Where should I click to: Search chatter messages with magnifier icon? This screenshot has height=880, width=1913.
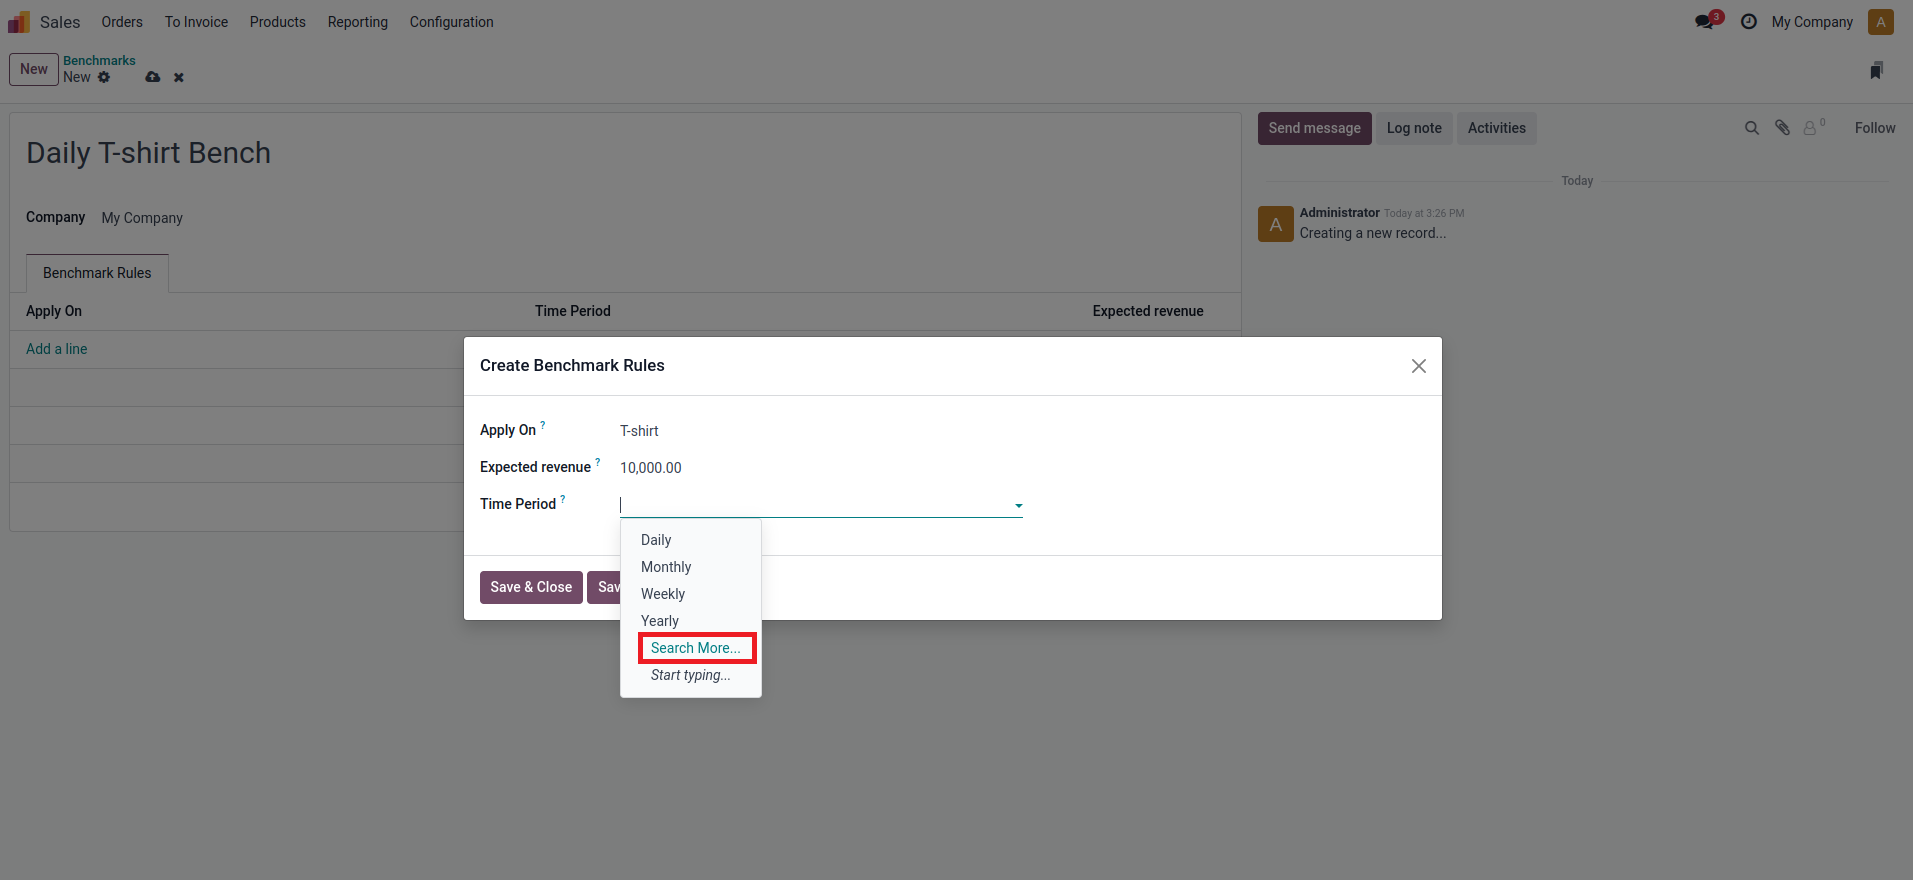[1752, 128]
